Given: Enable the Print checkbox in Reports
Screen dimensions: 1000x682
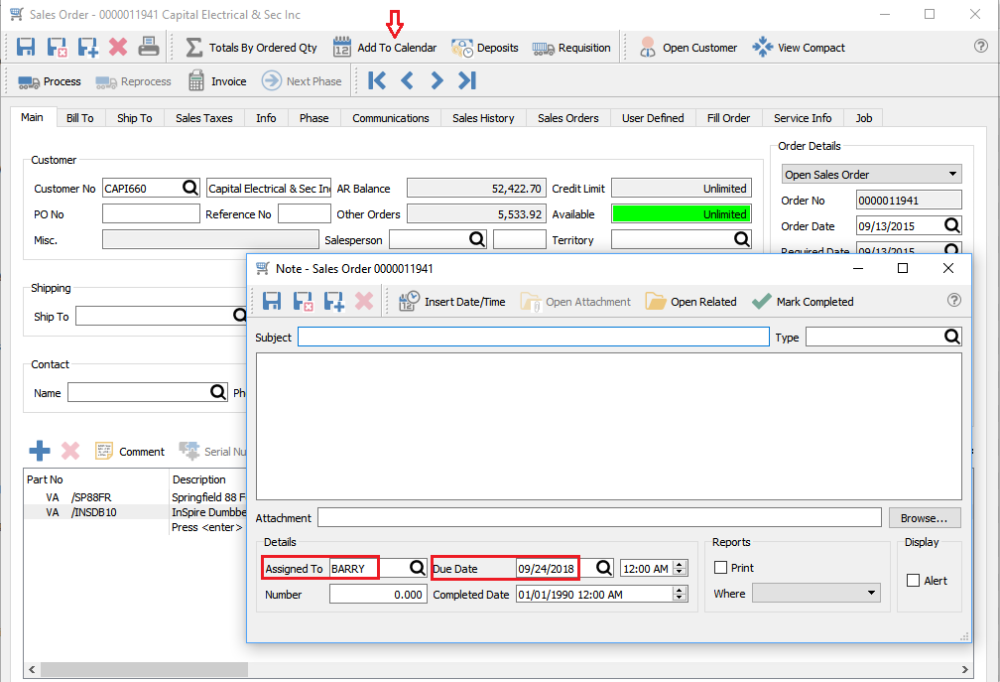Looking at the screenshot, I should click(721, 568).
